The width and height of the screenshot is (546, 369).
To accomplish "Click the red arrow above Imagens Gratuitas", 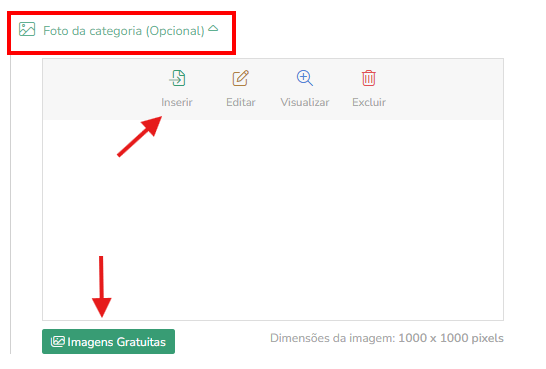I will tap(101, 286).
